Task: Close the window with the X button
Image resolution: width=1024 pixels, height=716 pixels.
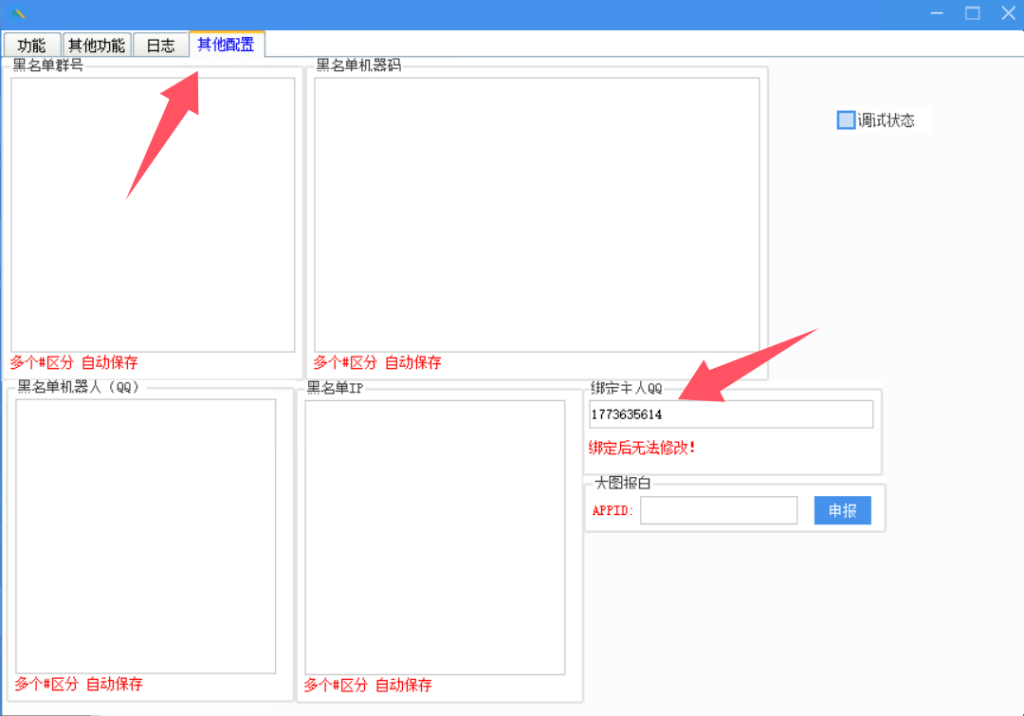Action: tap(1007, 13)
